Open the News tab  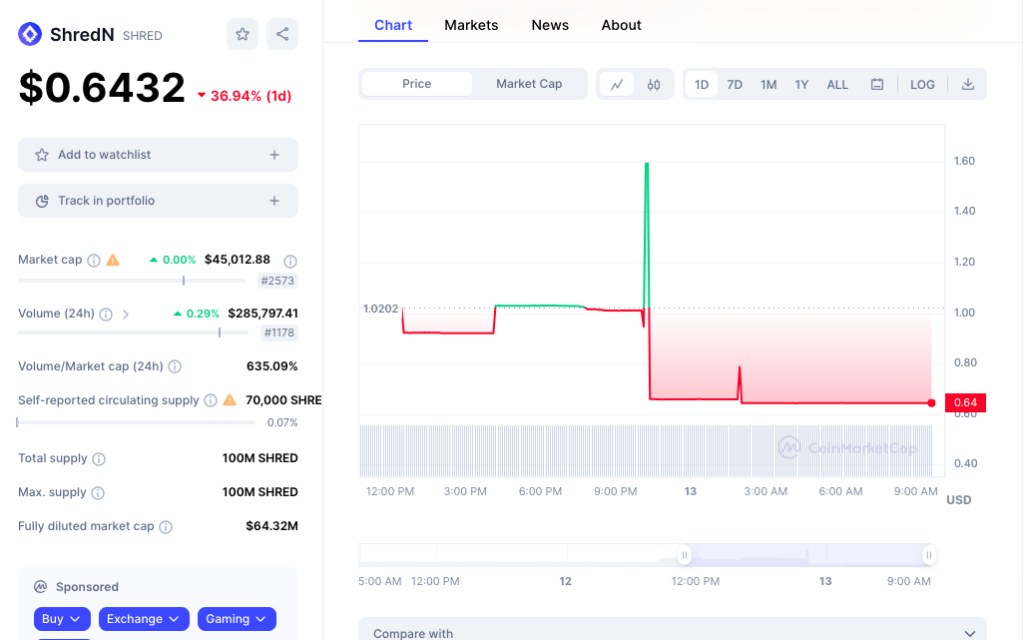(x=550, y=25)
